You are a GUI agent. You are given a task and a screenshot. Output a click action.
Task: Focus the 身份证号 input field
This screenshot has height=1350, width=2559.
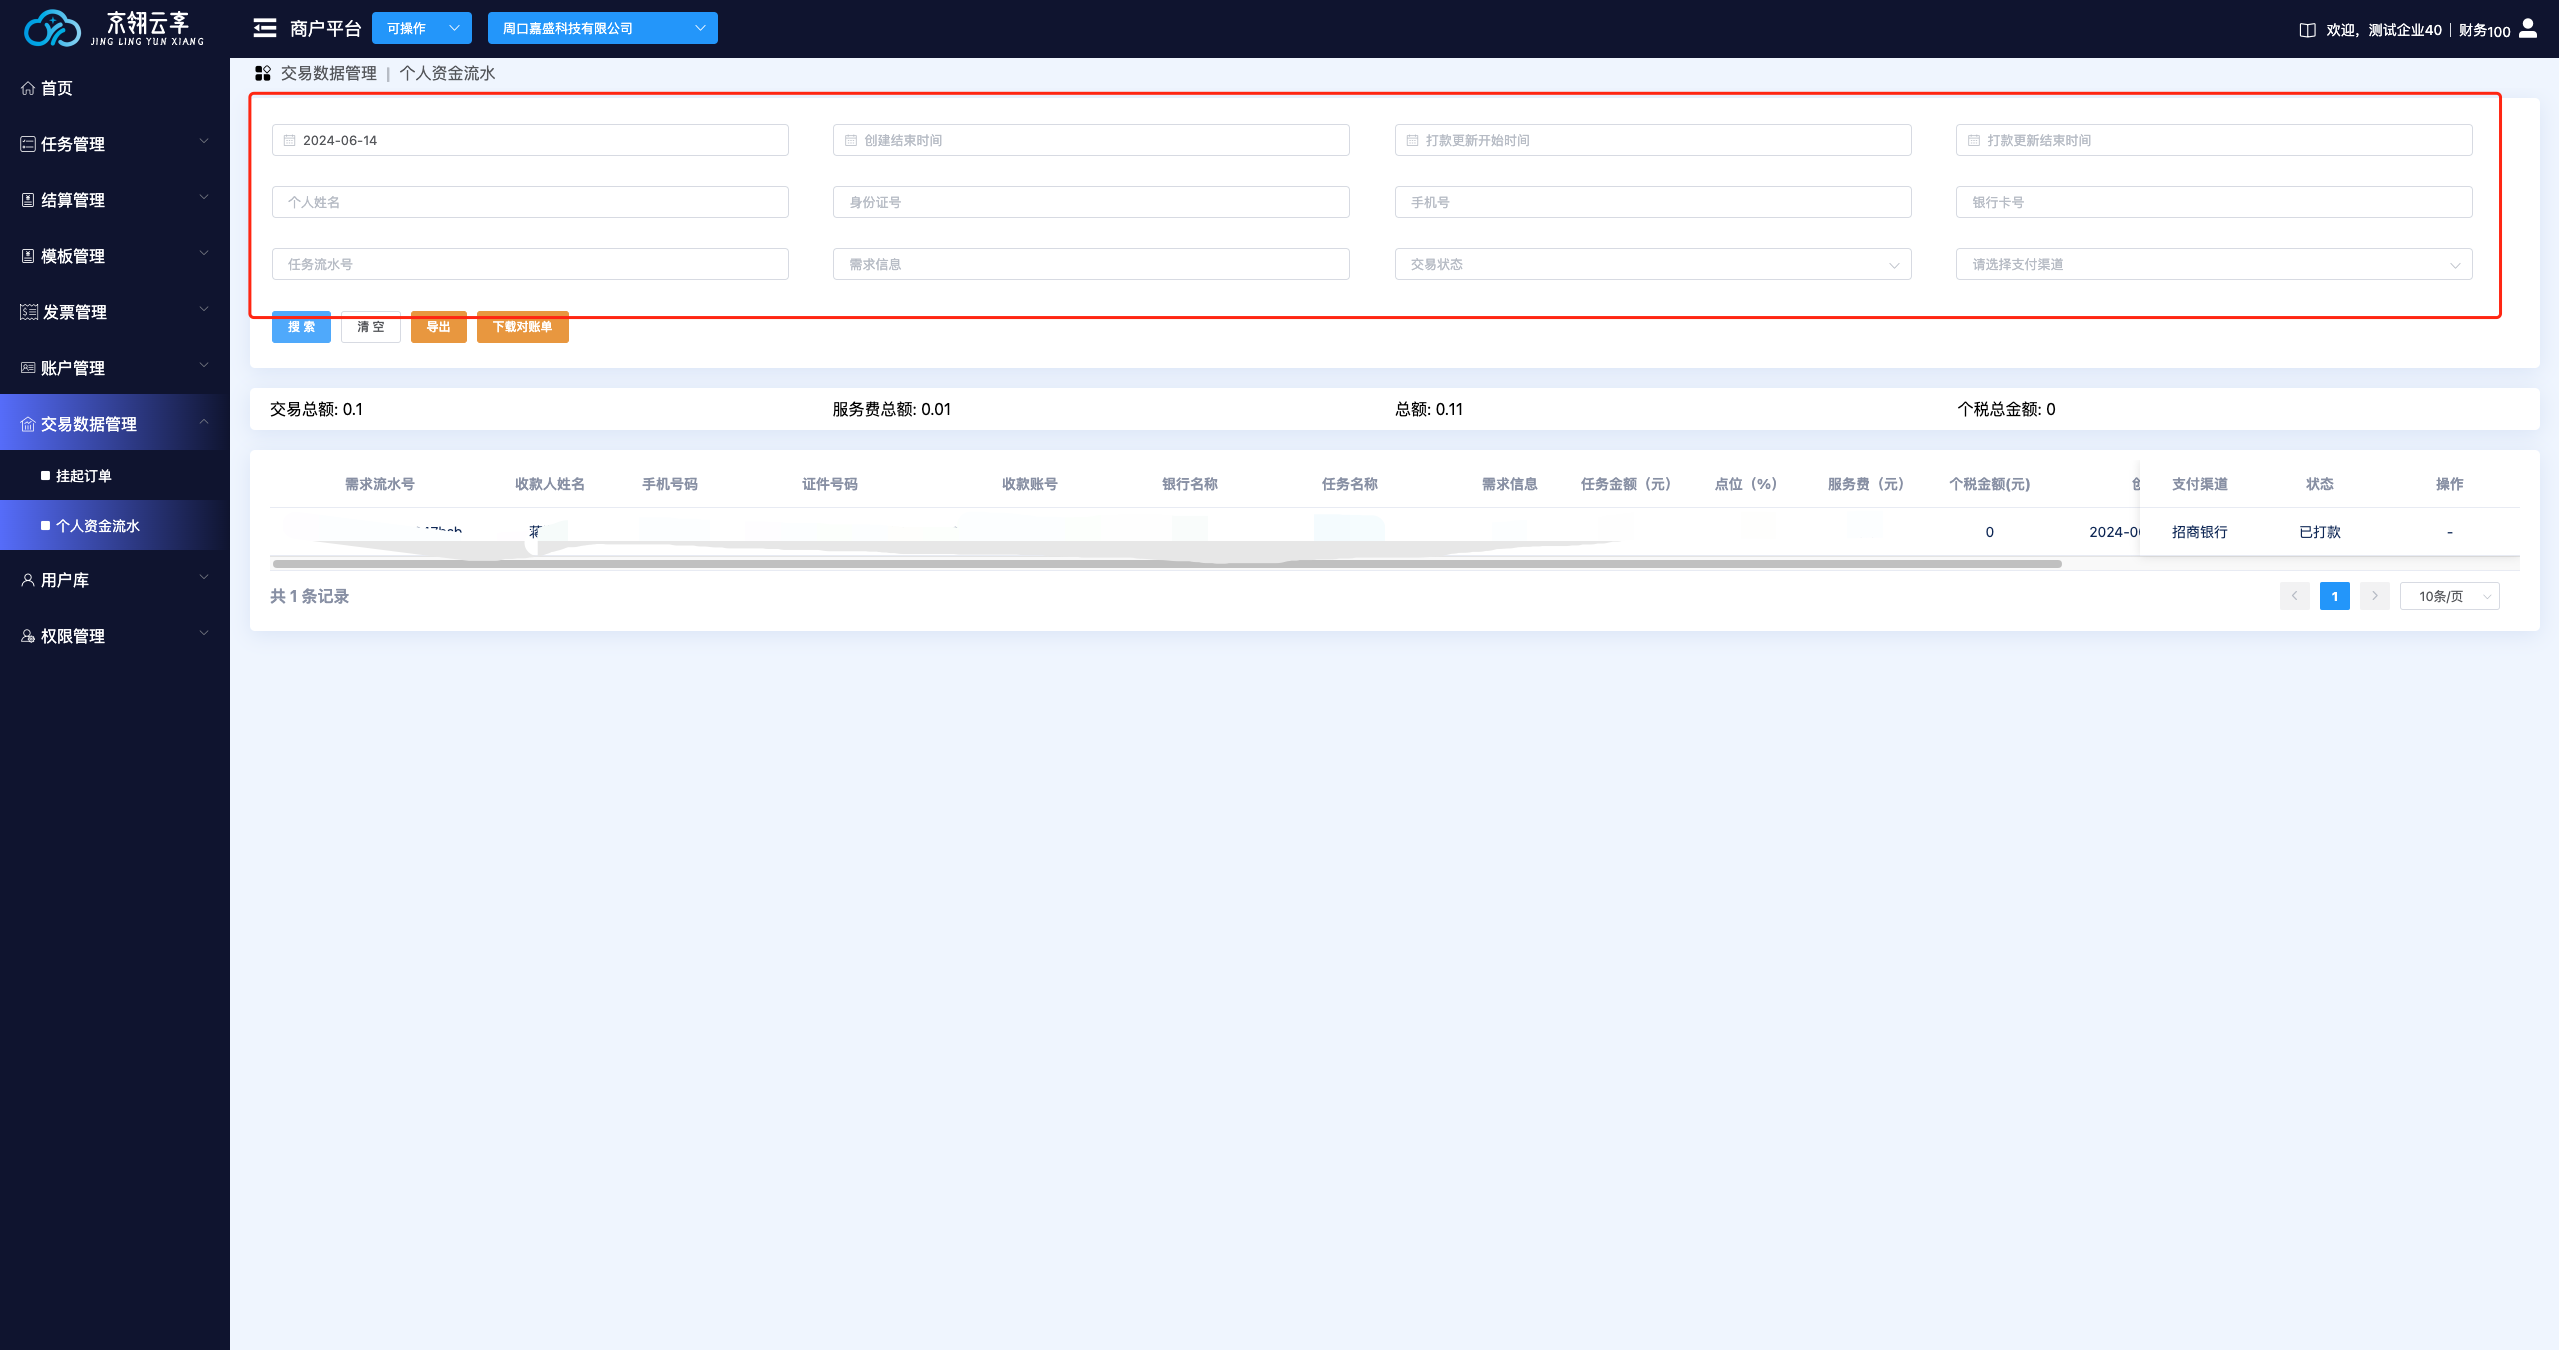(1091, 202)
